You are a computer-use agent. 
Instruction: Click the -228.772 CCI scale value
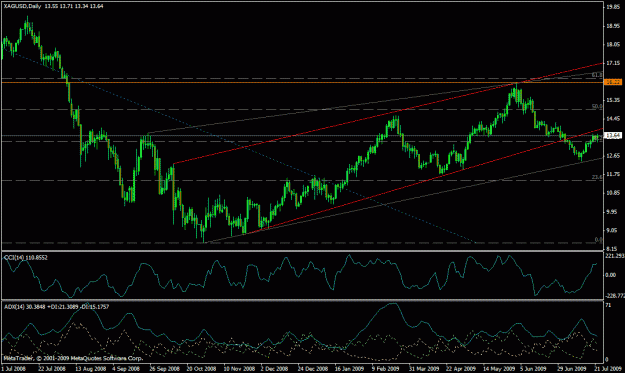tap(615, 295)
